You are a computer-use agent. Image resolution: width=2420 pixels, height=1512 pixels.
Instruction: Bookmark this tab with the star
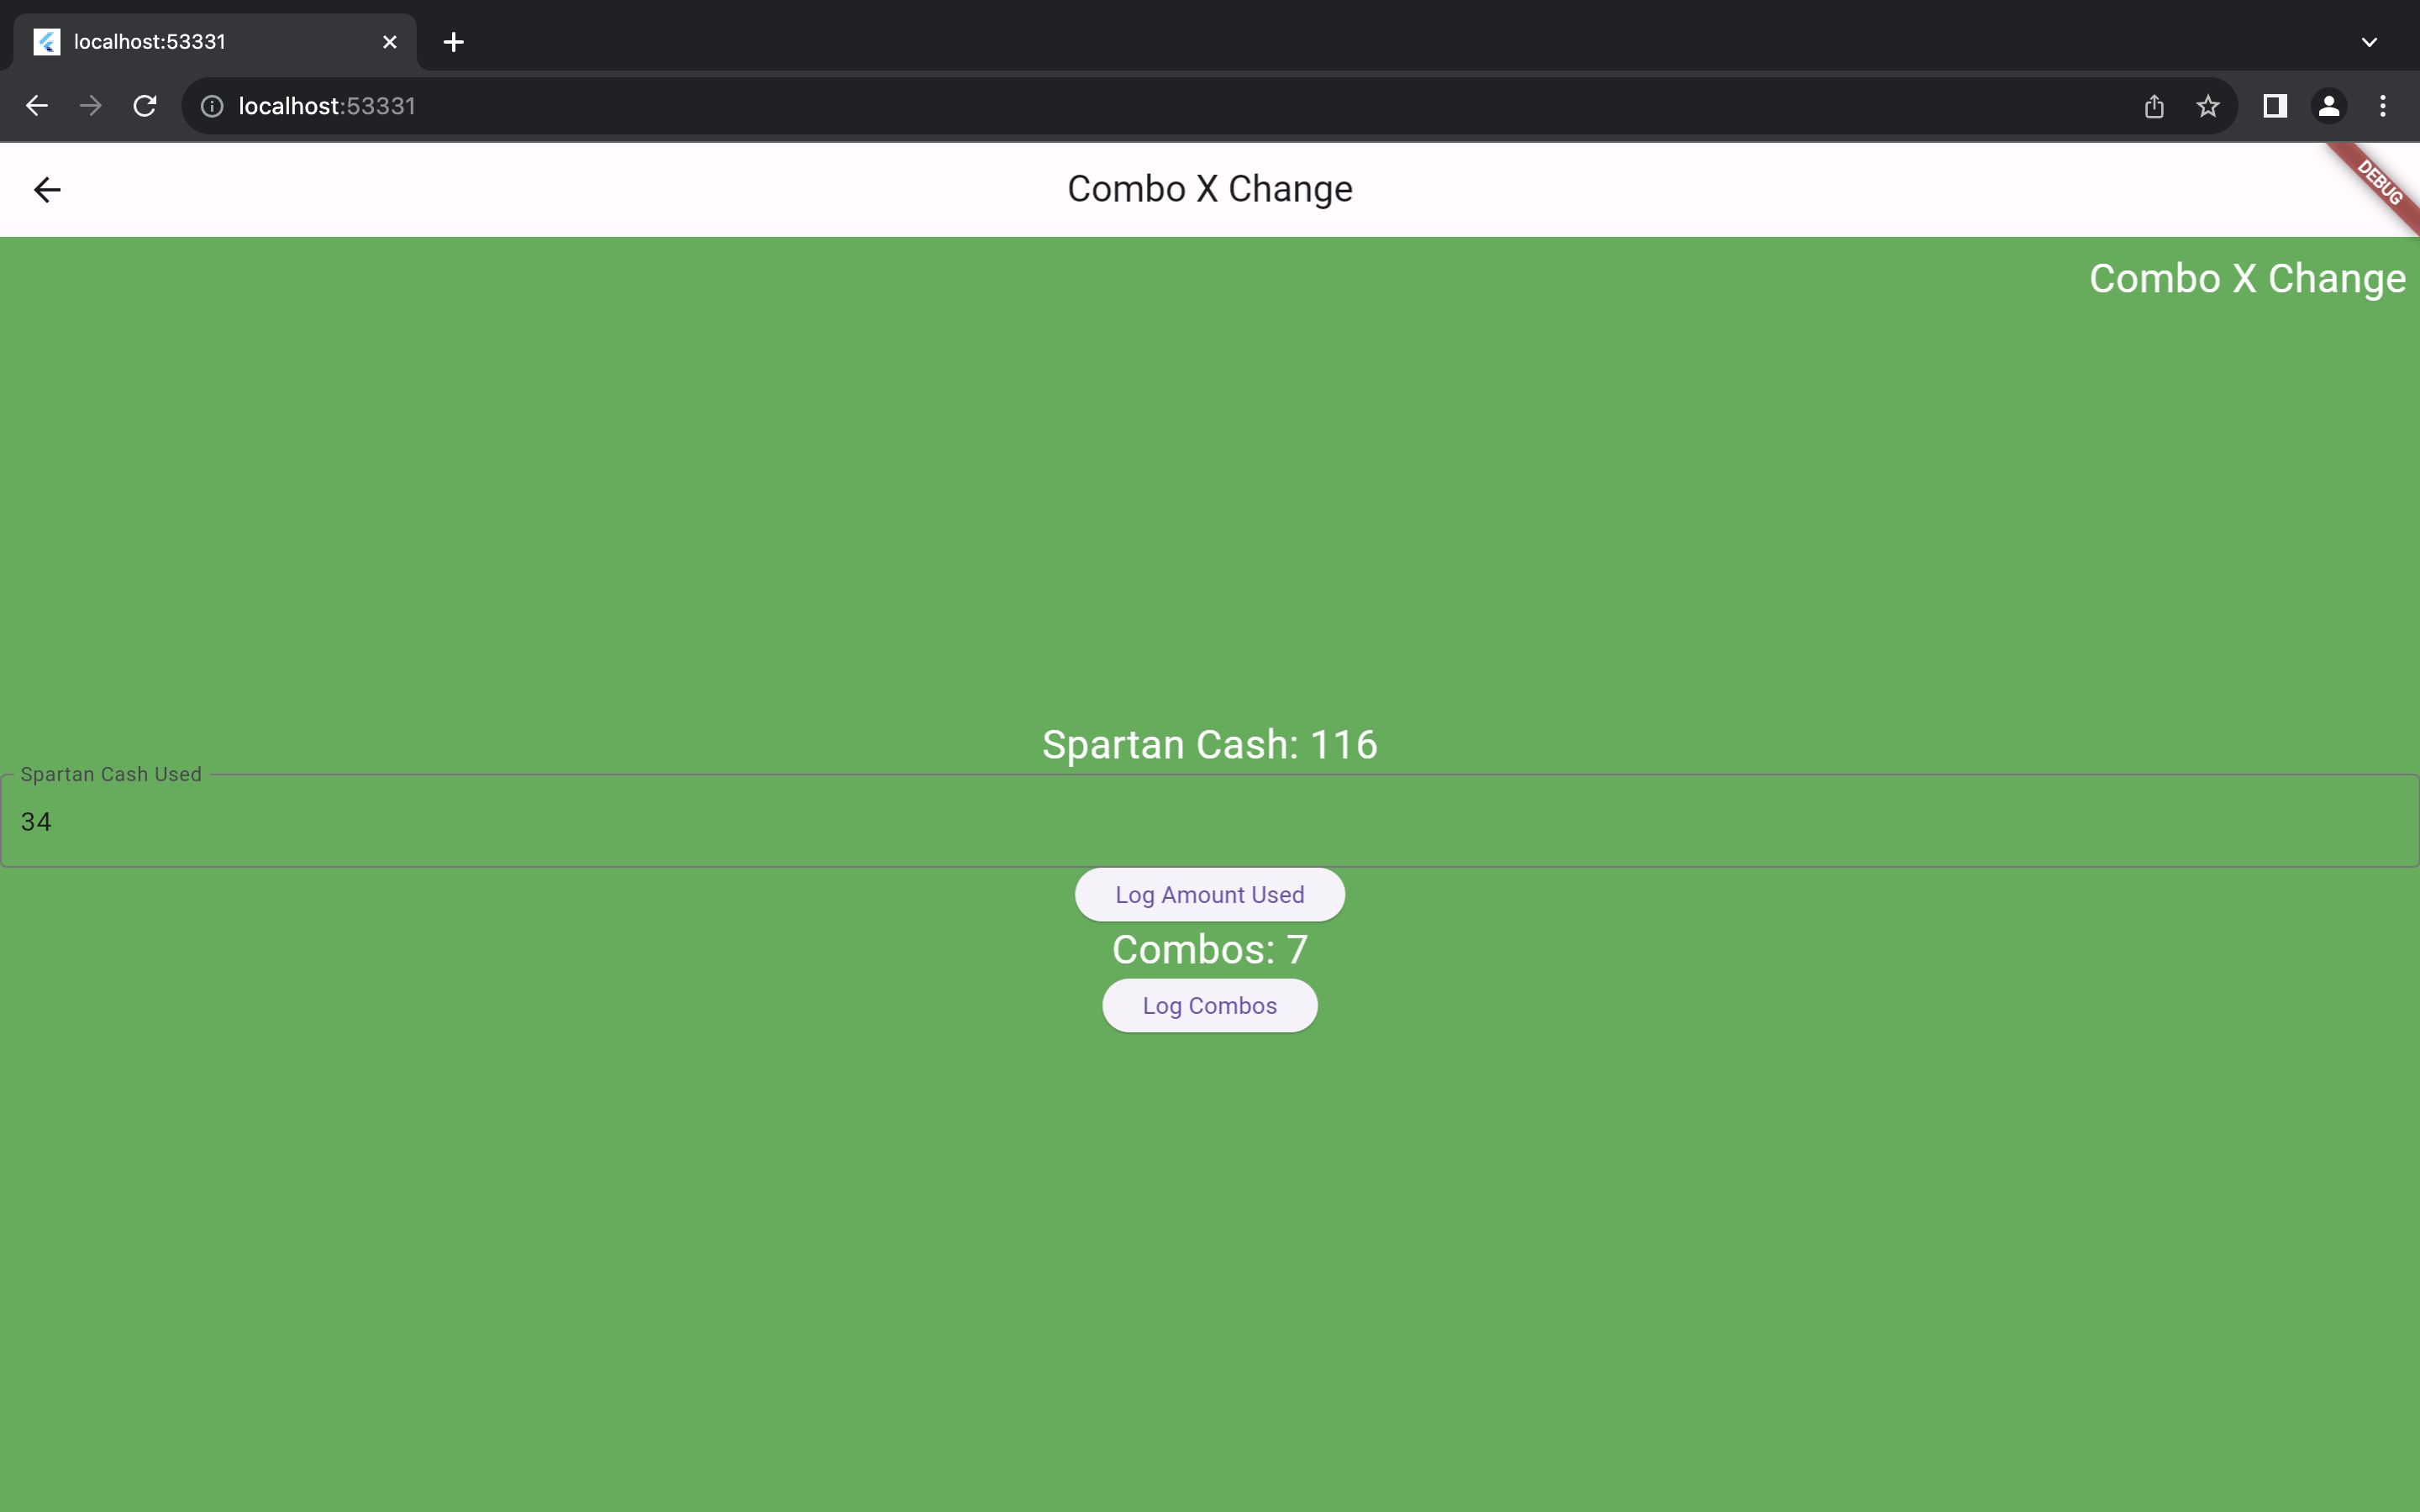click(2208, 106)
